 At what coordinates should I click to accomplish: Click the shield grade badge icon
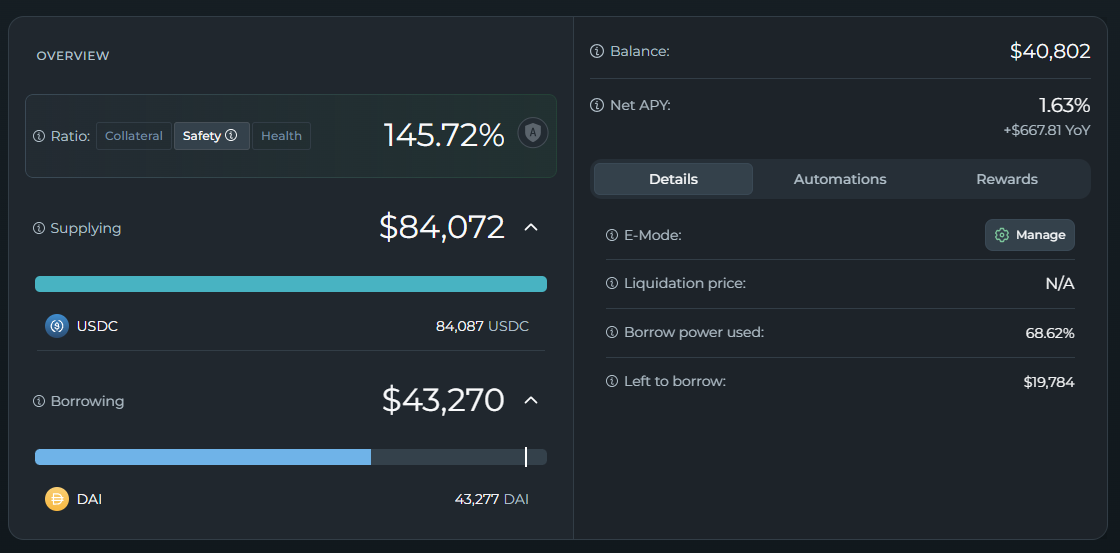tap(533, 133)
